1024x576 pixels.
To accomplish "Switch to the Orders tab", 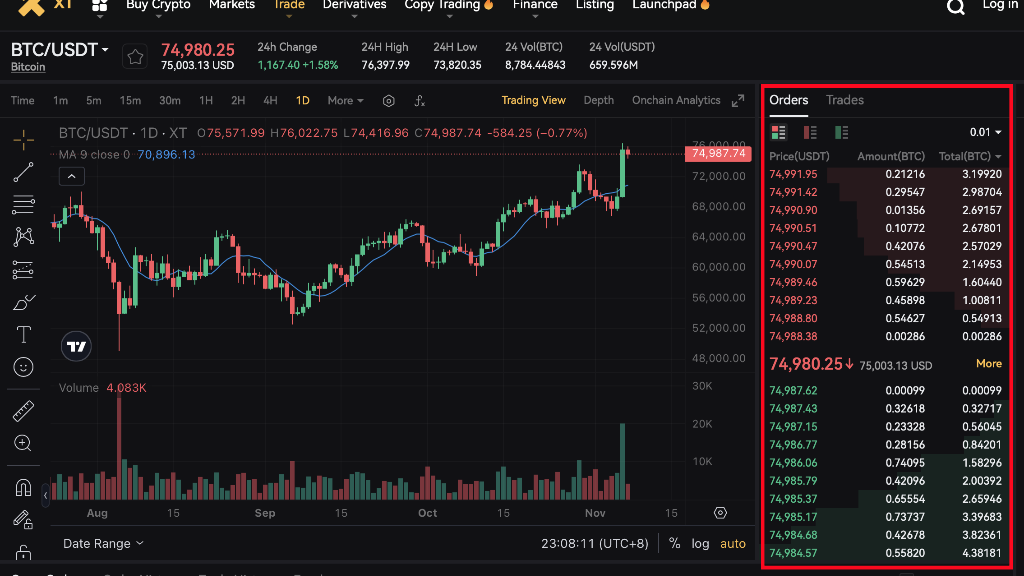I will click(788, 100).
